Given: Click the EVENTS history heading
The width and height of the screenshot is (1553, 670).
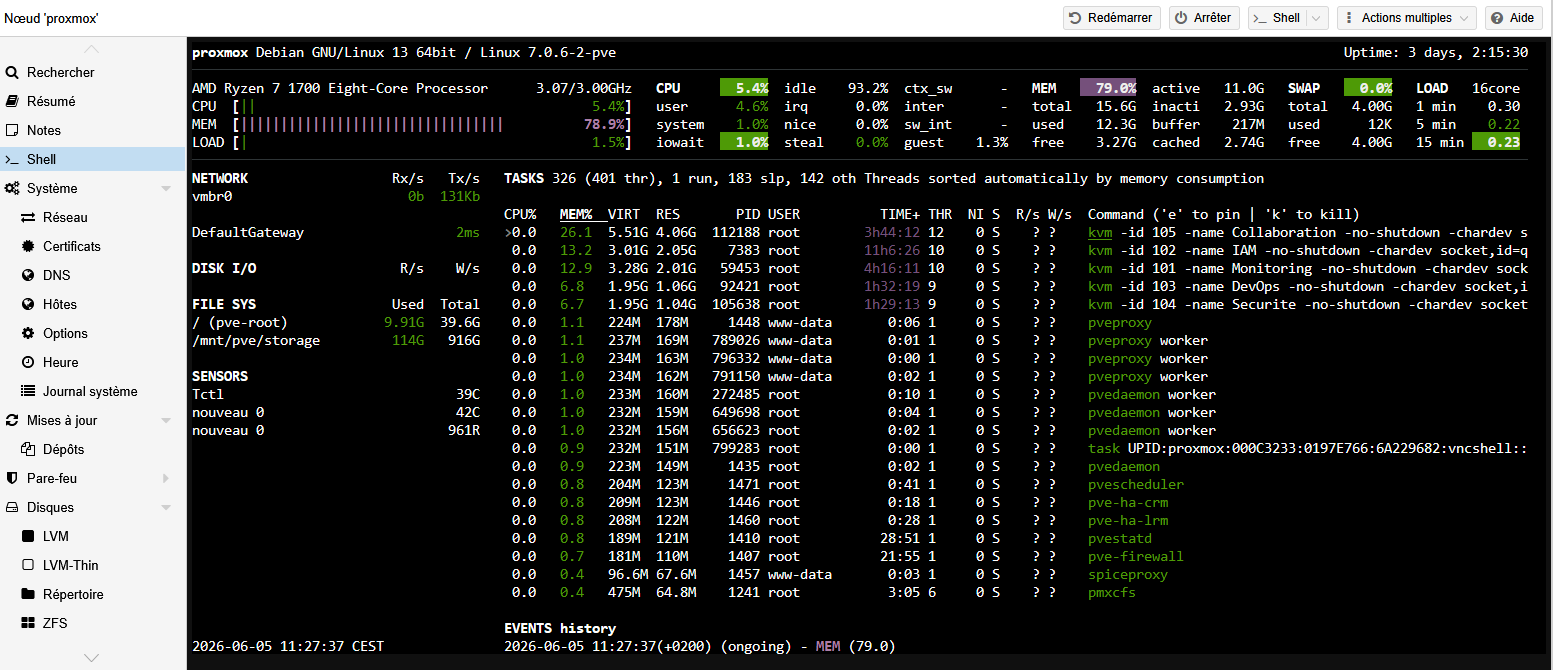Looking at the screenshot, I should [560, 628].
